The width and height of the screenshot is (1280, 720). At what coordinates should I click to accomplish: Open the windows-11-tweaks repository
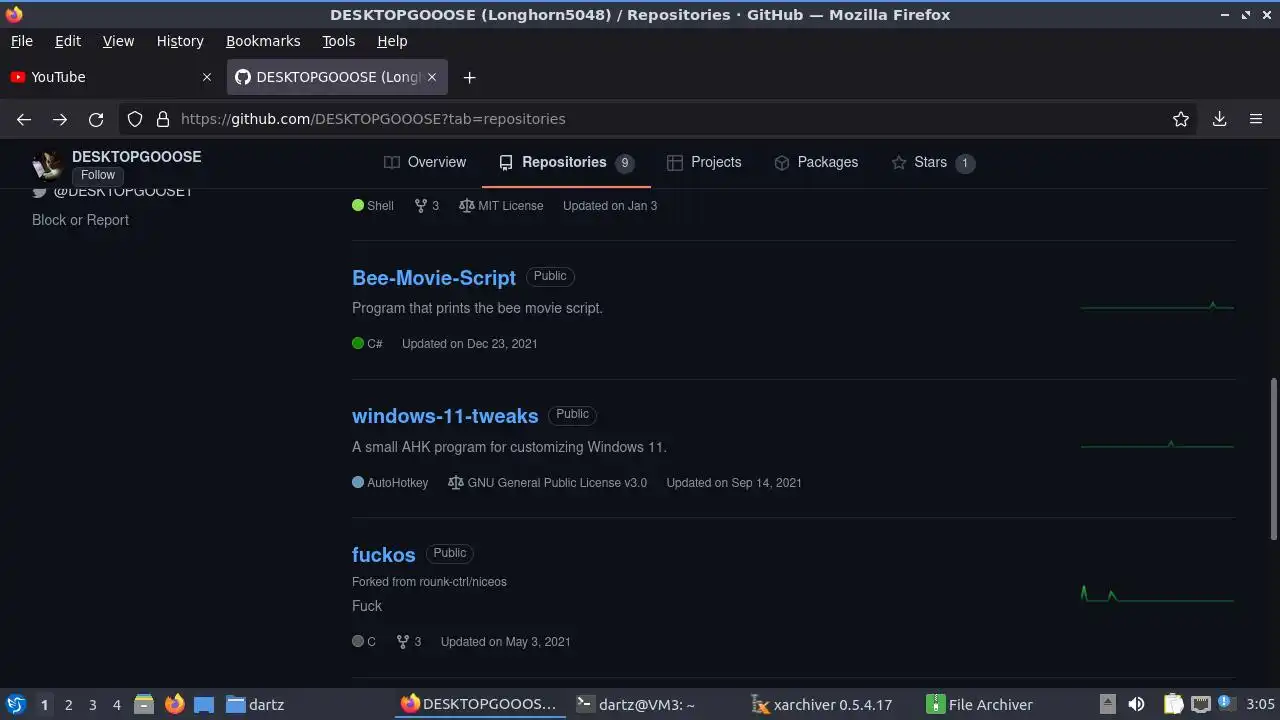click(x=445, y=416)
